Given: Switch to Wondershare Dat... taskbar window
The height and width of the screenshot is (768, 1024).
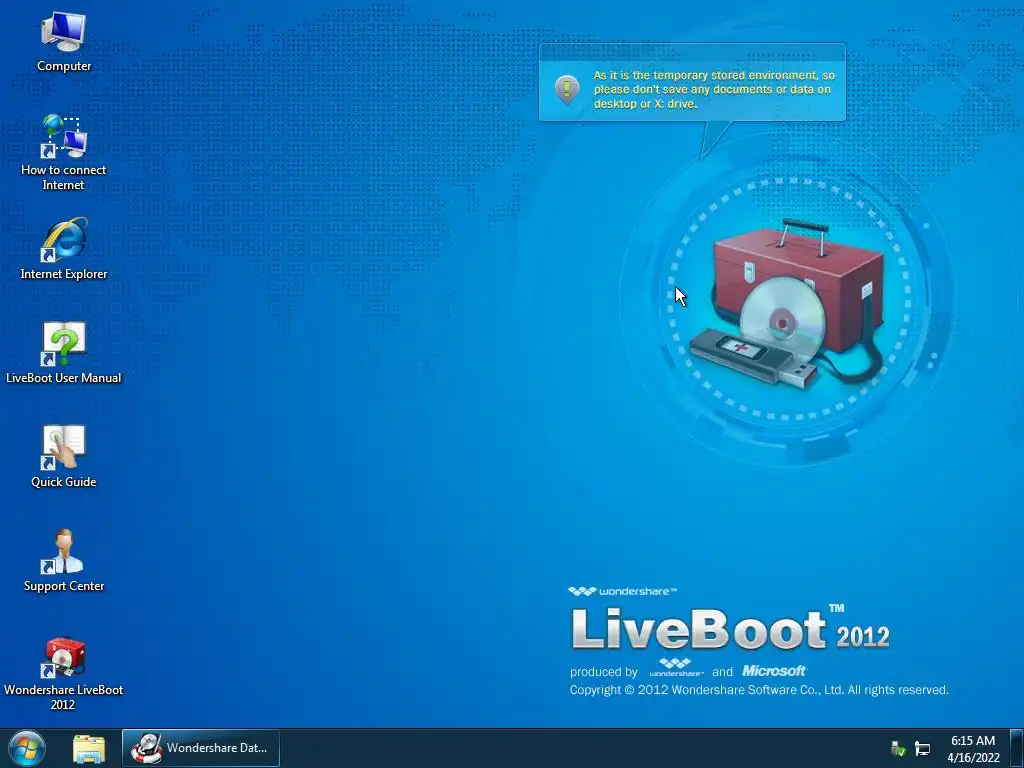Looking at the screenshot, I should (200, 748).
